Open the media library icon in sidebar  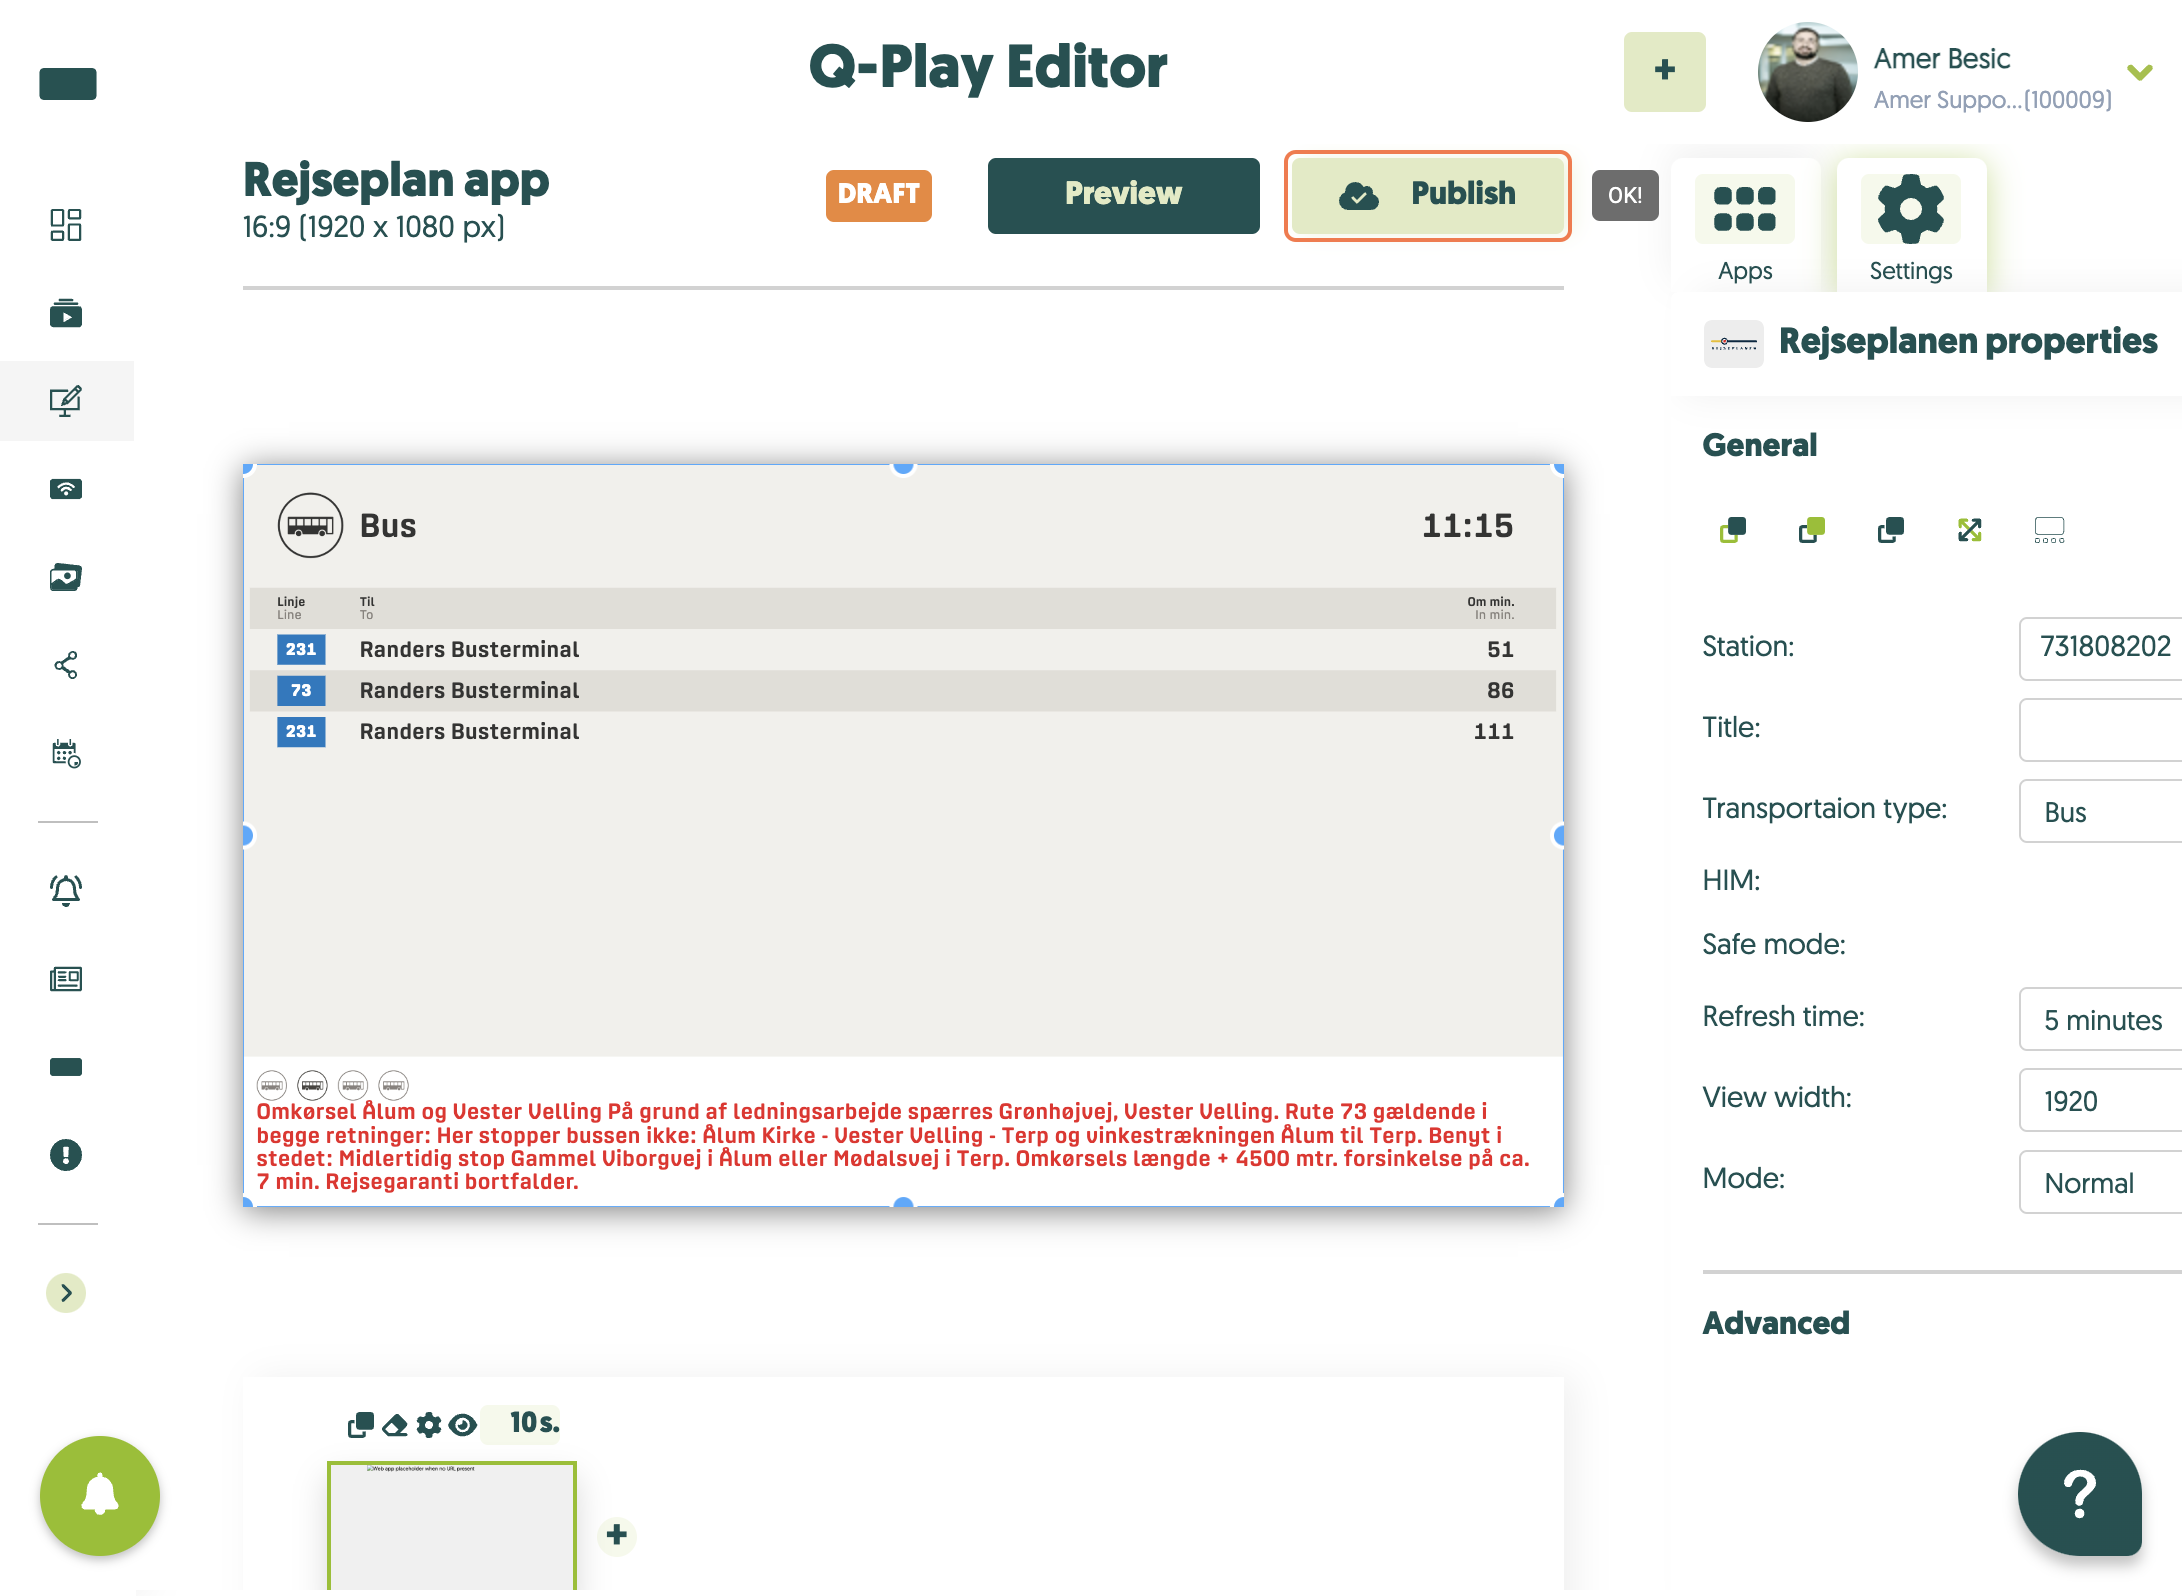pos(66,313)
